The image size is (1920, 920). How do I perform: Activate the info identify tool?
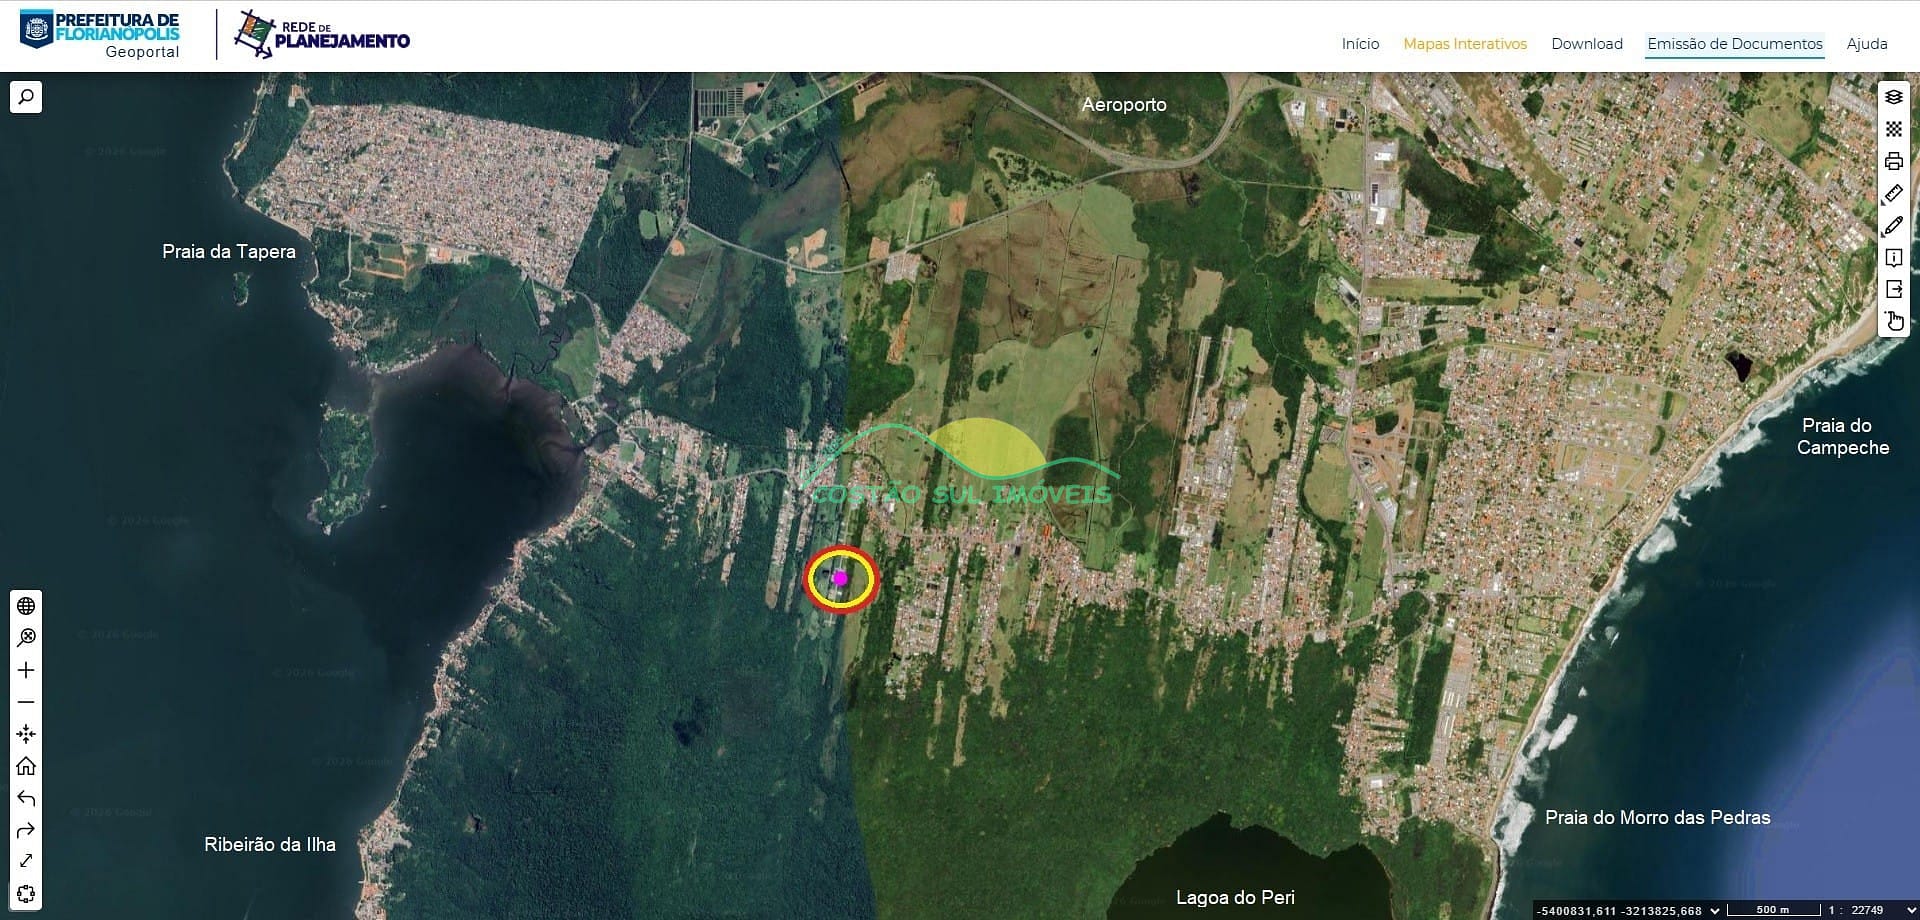[1893, 258]
